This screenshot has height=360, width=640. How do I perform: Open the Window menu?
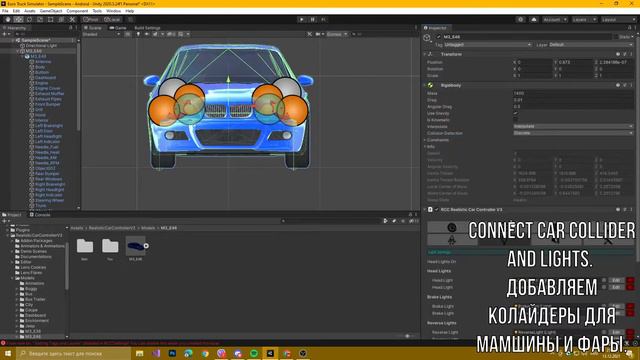click(x=113, y=11)
